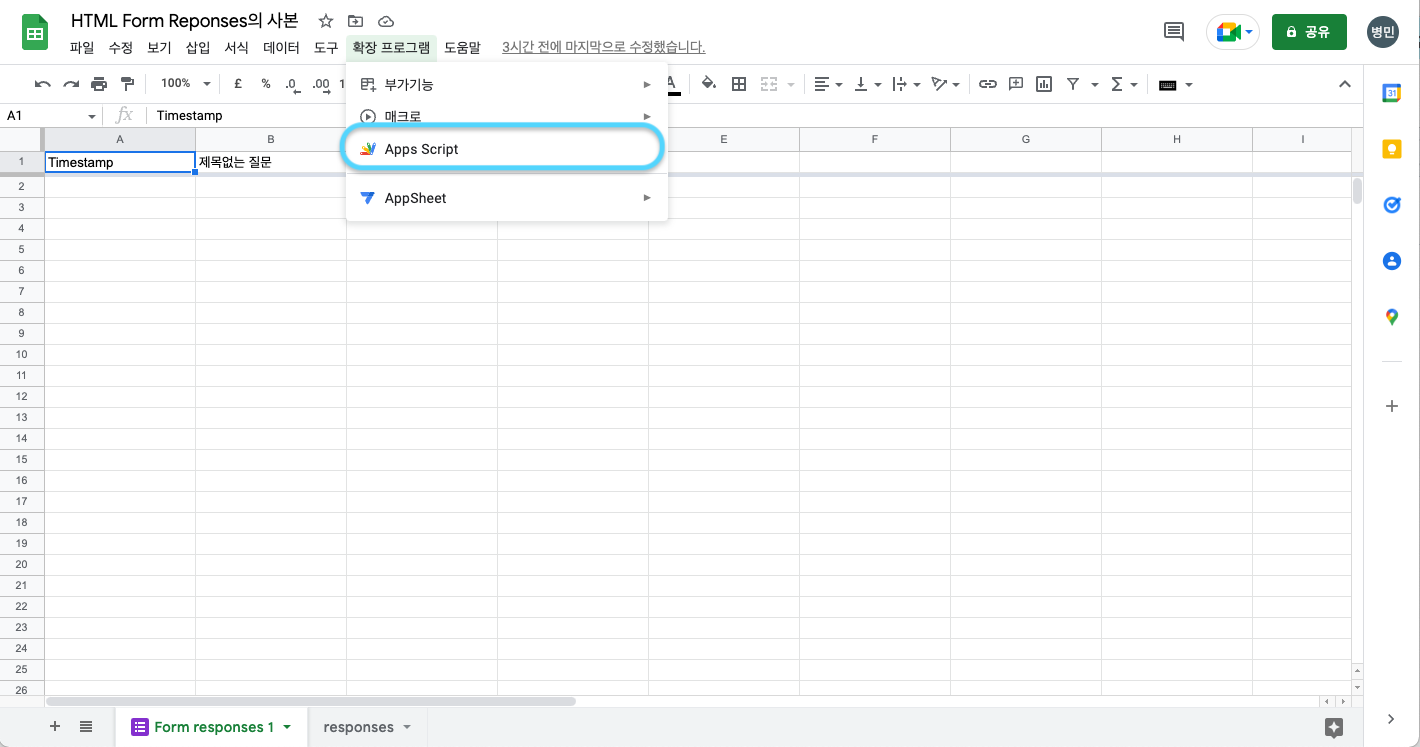1420x747 pixels.
Task: Click the Print icon
Action: [99, 84]
